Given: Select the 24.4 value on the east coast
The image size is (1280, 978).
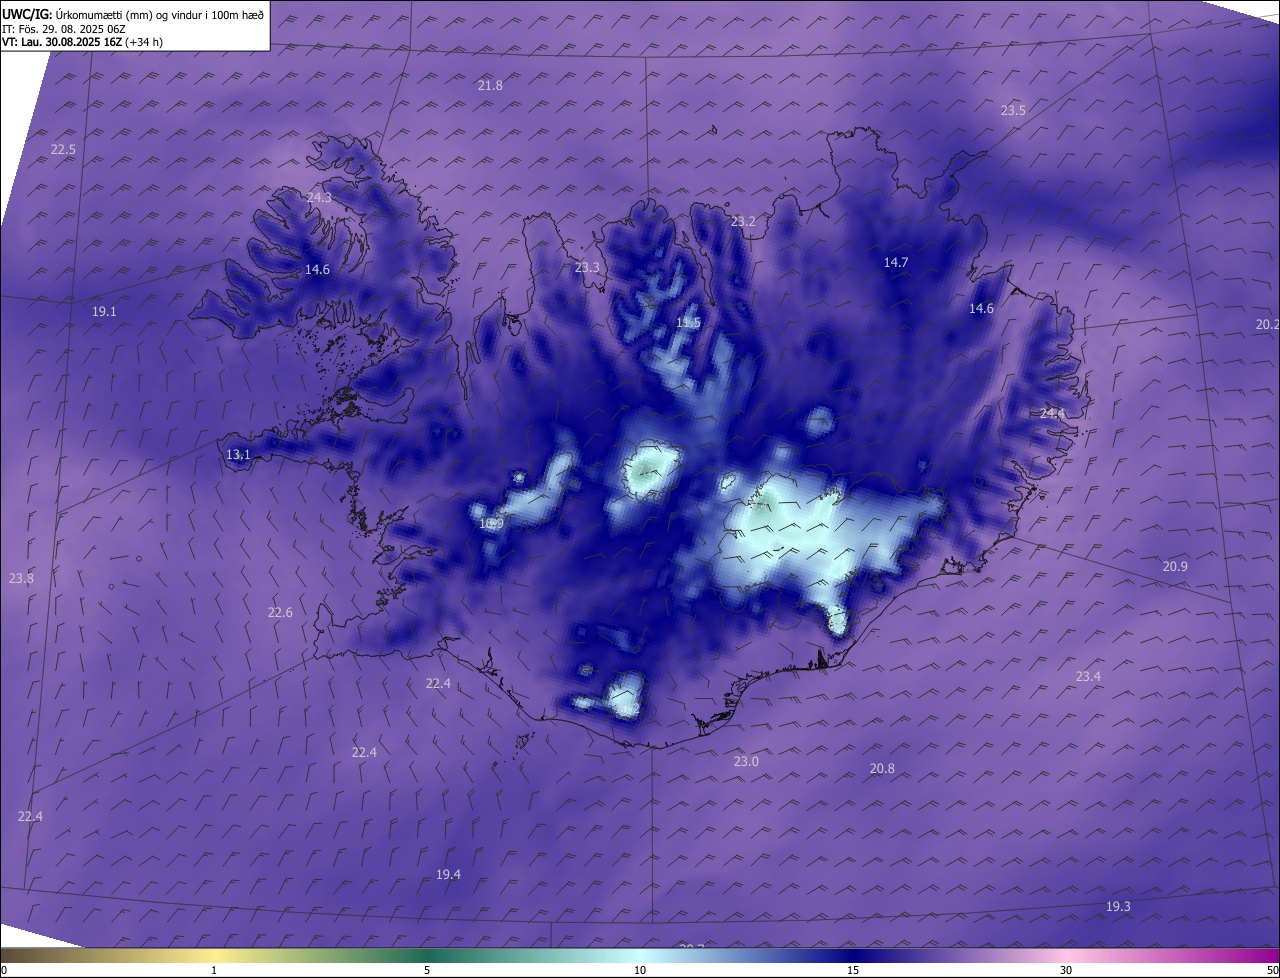Looking at the screenshot, I should pos(1053,414).
